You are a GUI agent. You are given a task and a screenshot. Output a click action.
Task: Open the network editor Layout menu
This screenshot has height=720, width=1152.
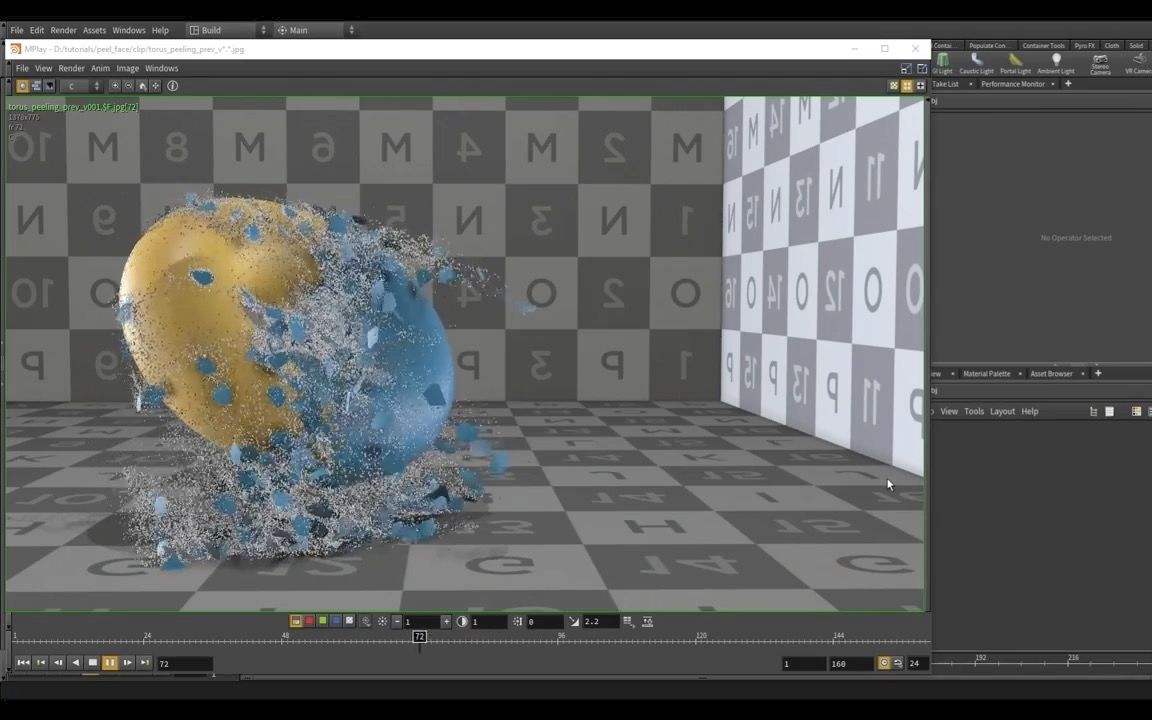[x=1002, y=411]
